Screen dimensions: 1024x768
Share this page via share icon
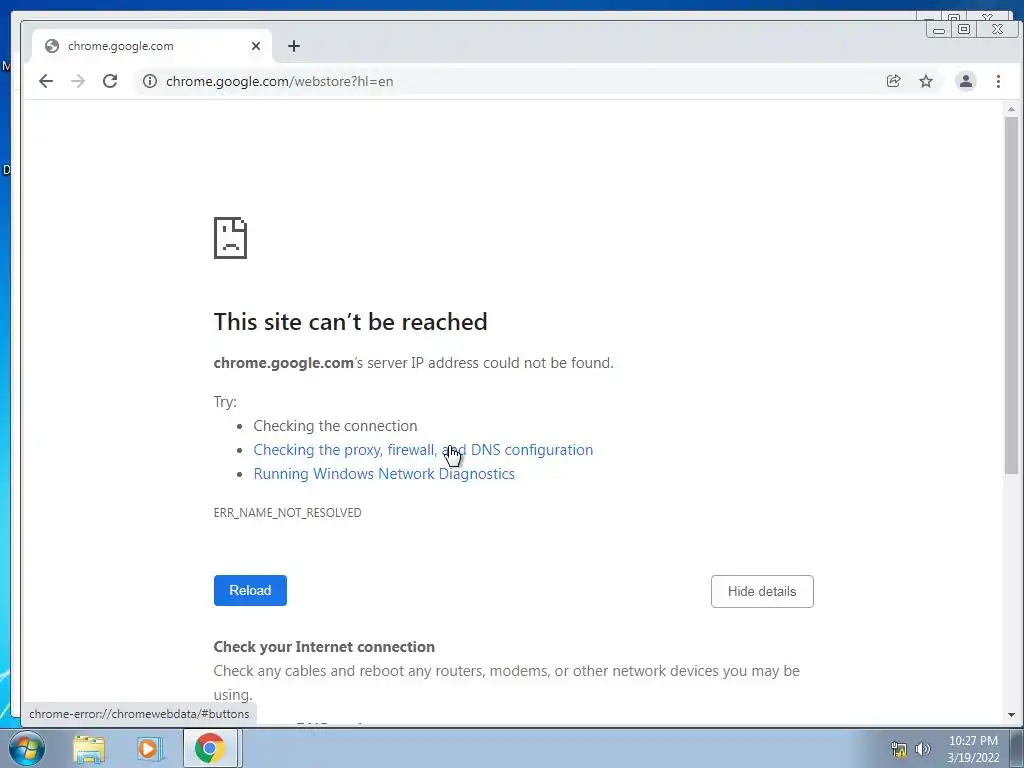[x=893, y=81]
